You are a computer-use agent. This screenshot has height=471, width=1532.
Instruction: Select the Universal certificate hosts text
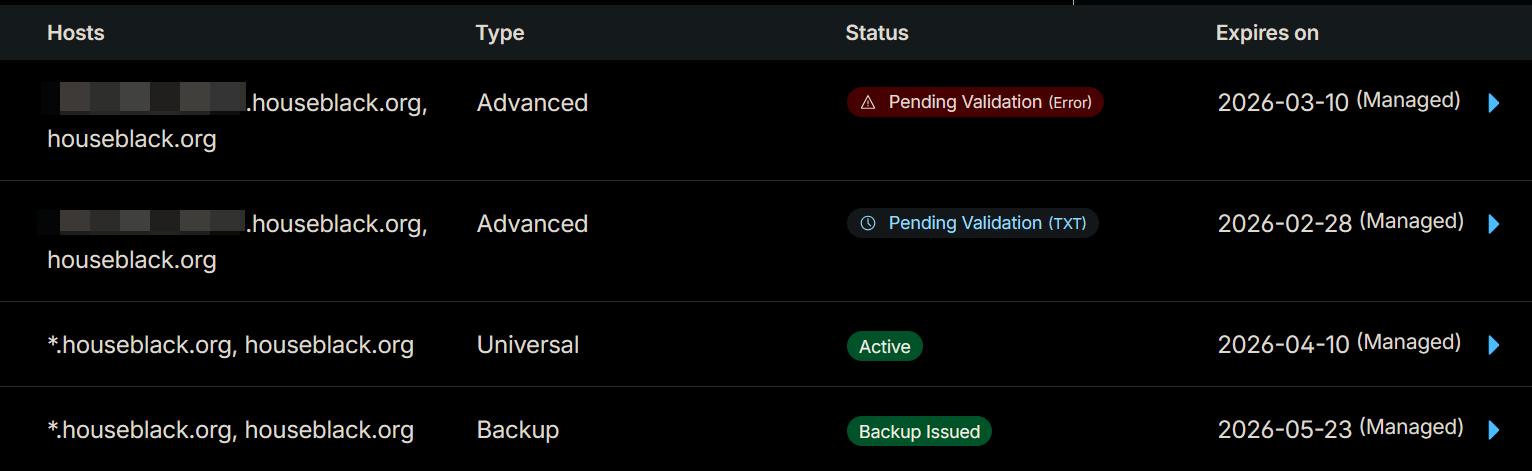coord(230,345)
